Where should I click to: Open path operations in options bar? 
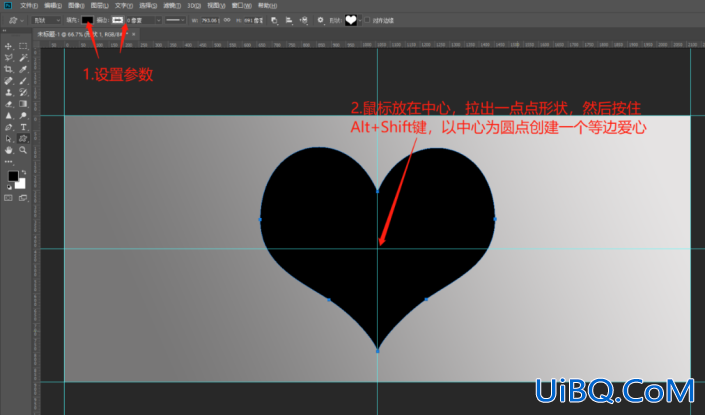[x=274, y=20]
